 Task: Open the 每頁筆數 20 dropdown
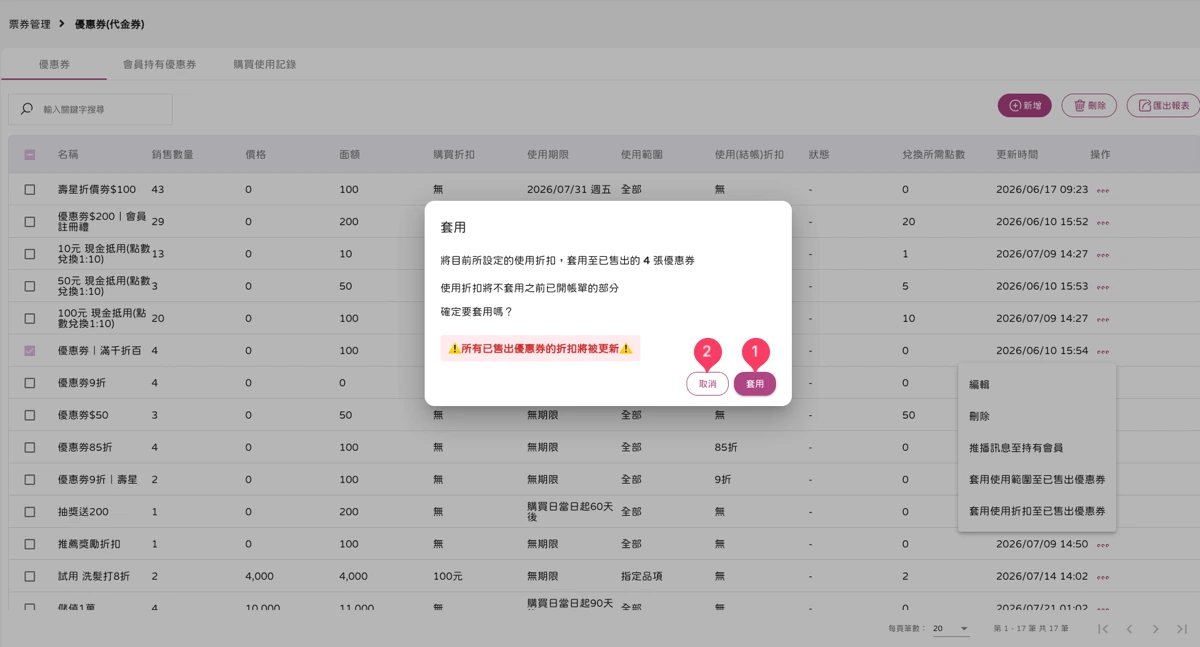point(951,629)
